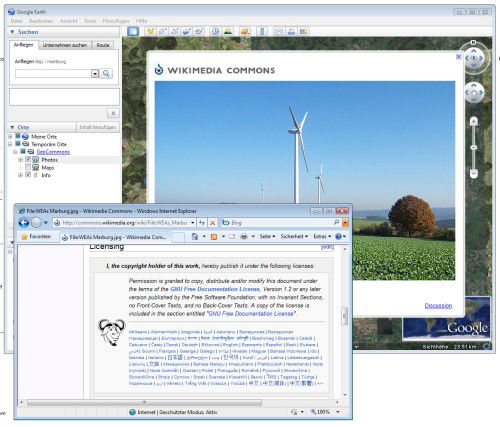This screenshot has width=500, height=427.
Task: Open the Discussion link in balloon
Action: pyautogui.click(x=438, y=306)
